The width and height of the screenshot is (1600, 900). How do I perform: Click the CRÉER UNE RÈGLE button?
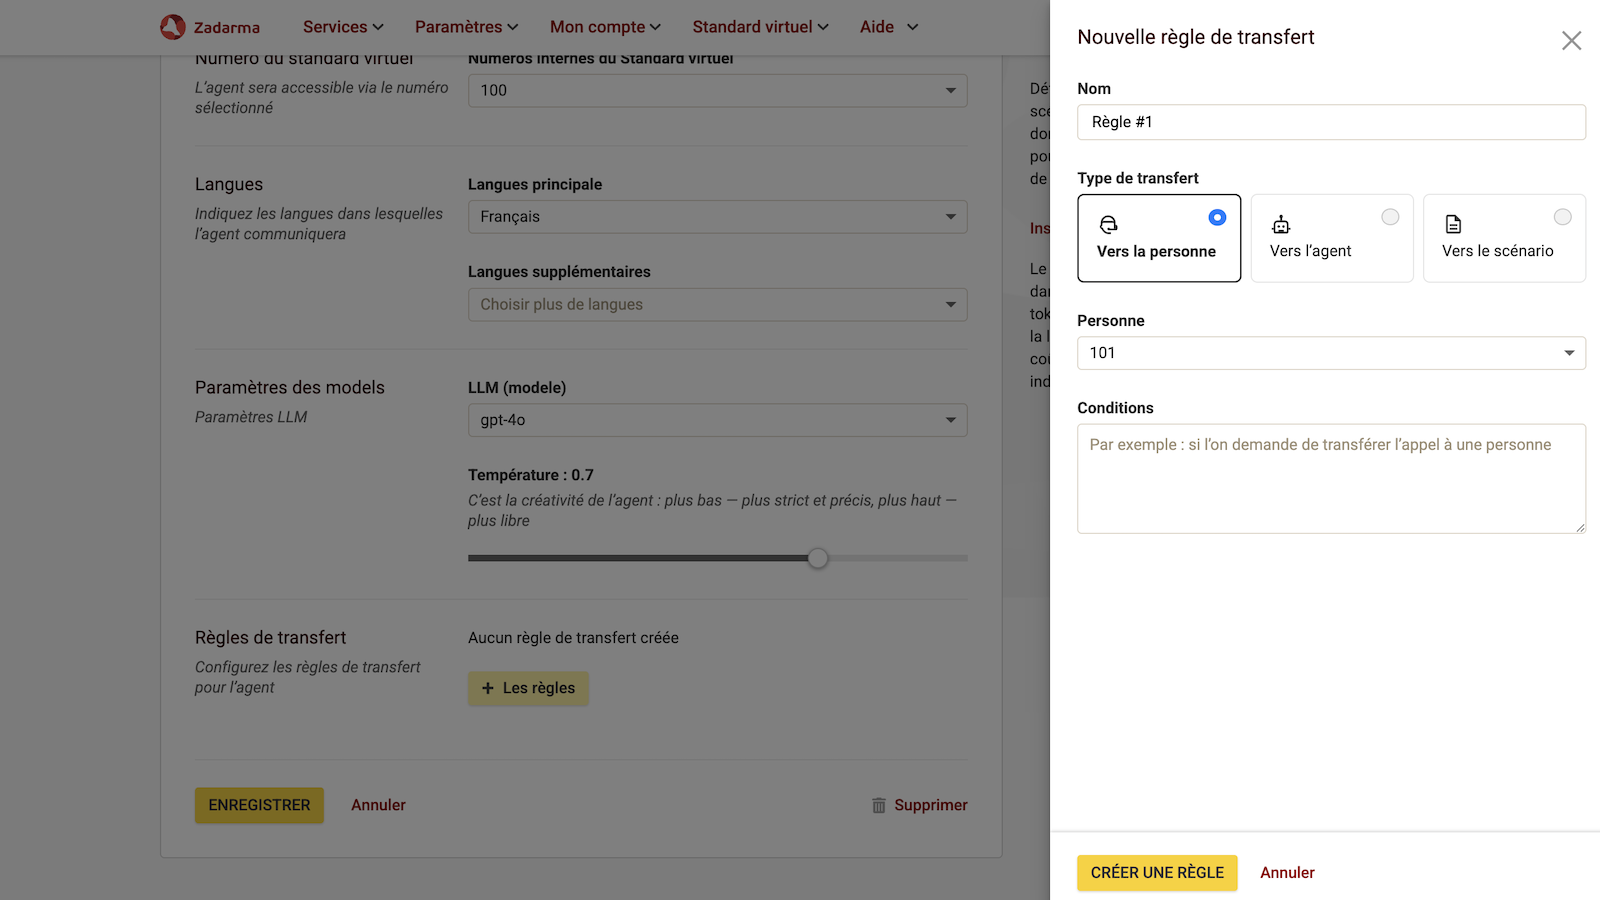click(1157, 872)
